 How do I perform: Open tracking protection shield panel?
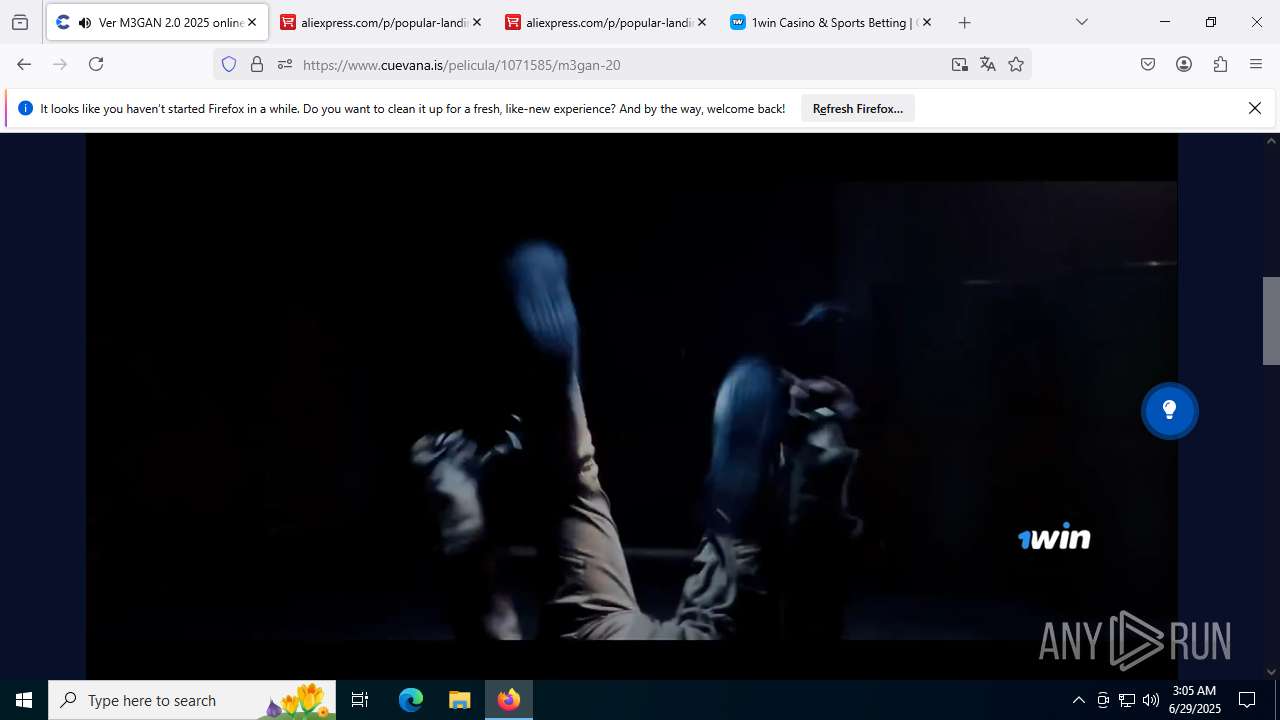tap(229, 64)
